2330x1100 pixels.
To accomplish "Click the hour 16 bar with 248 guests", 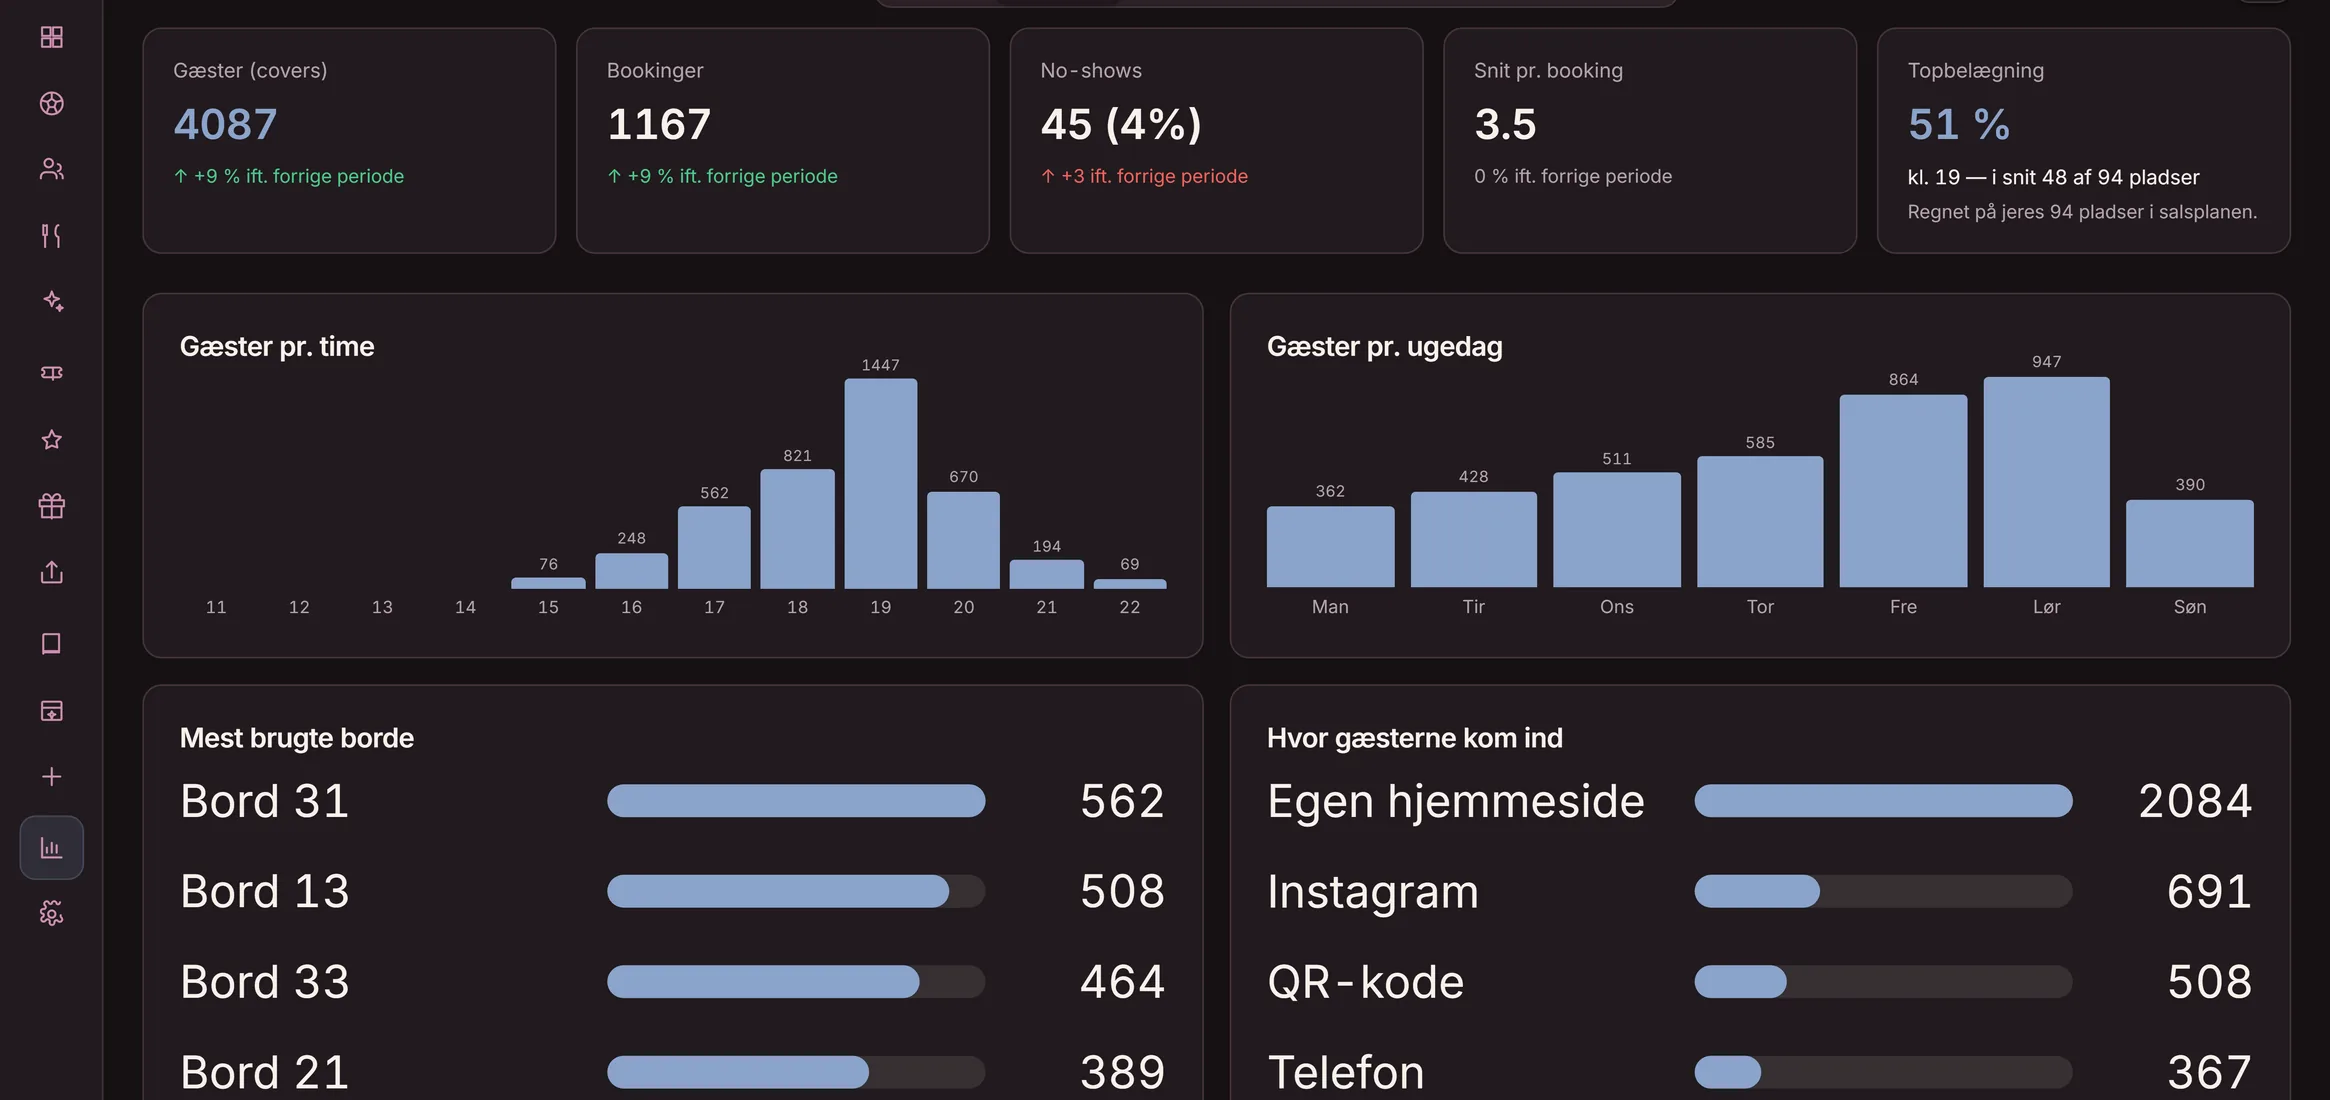I will tap(631, 570).
